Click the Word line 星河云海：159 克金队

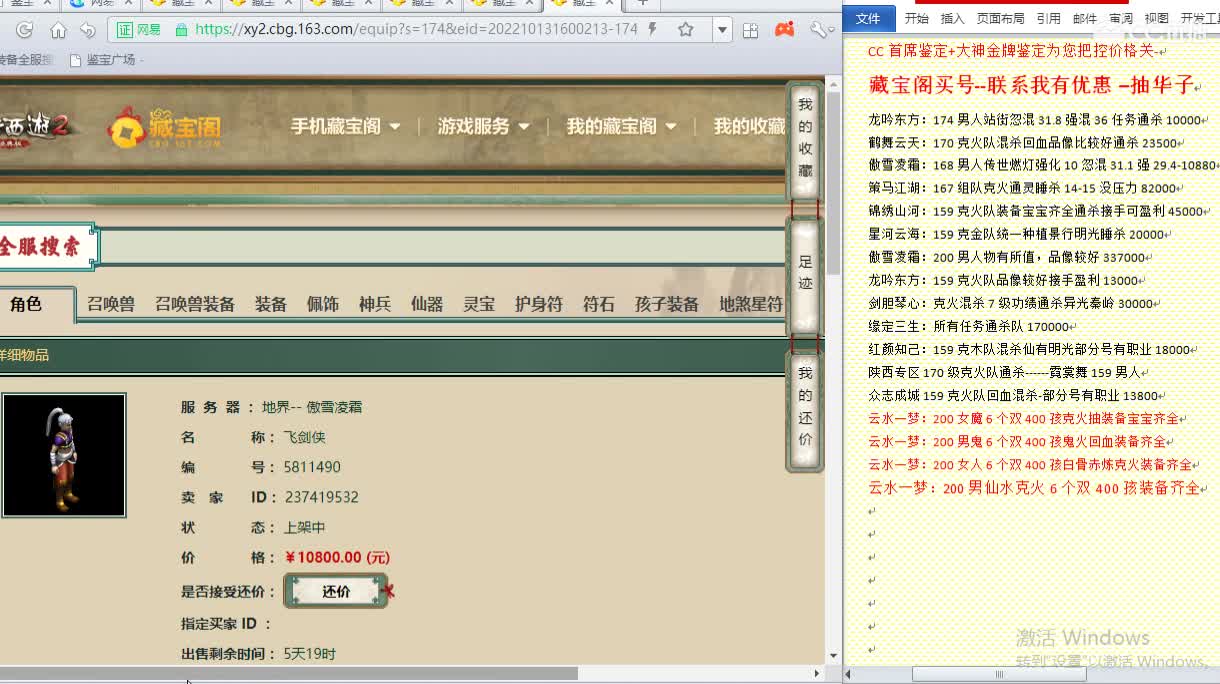1016,235
